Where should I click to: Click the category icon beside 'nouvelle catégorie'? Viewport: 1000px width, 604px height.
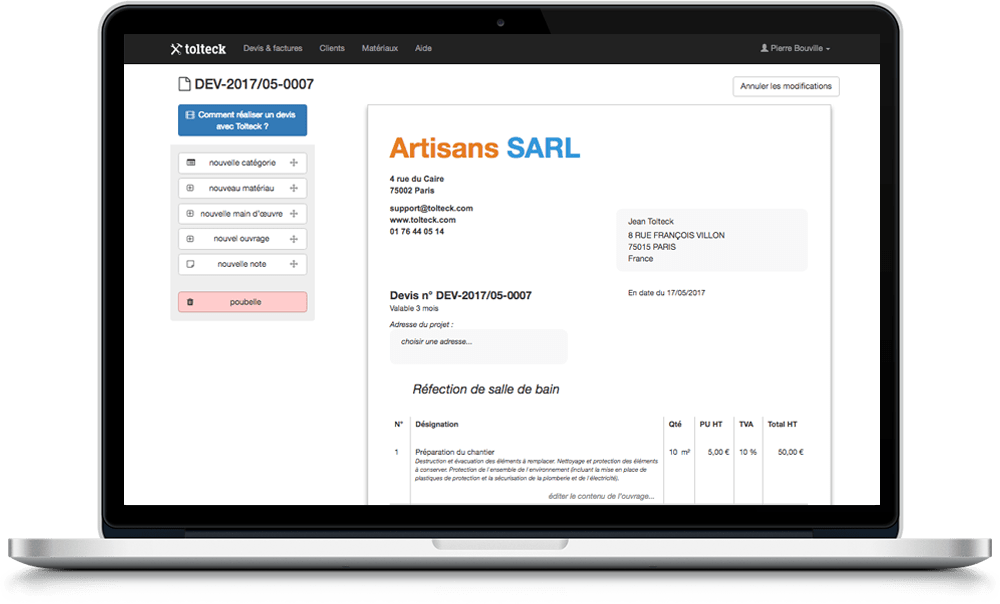point(191,162)
